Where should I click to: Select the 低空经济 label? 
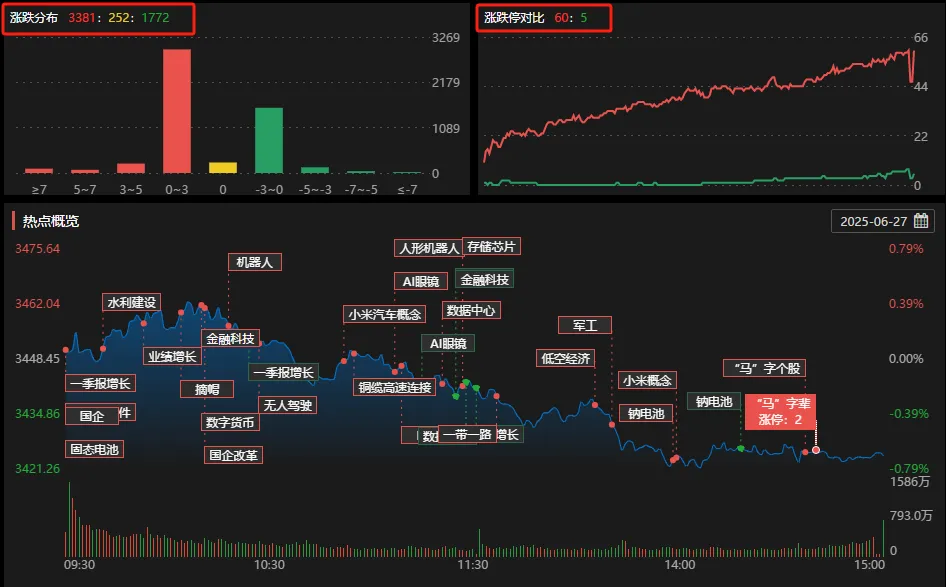(x=566, y=358)
